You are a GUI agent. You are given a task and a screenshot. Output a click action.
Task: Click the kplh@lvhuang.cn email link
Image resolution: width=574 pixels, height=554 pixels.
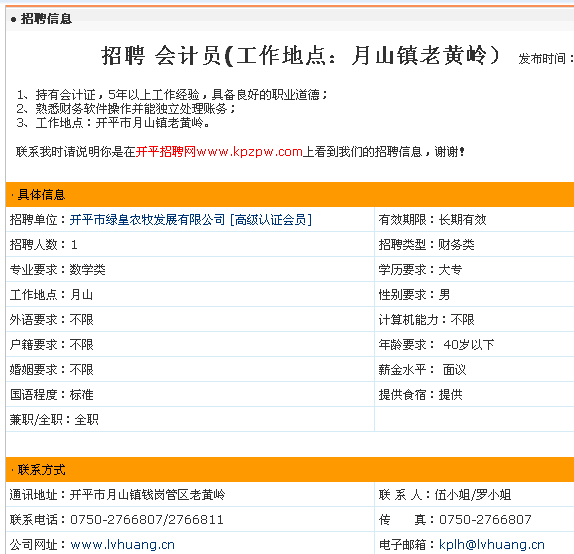tap(492, 544)
